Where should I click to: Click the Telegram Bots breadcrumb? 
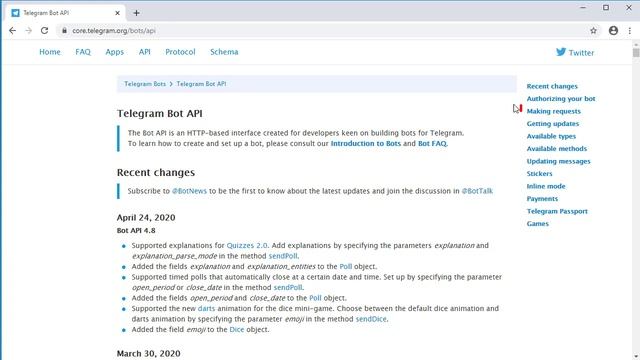click(x=145, y=84)
